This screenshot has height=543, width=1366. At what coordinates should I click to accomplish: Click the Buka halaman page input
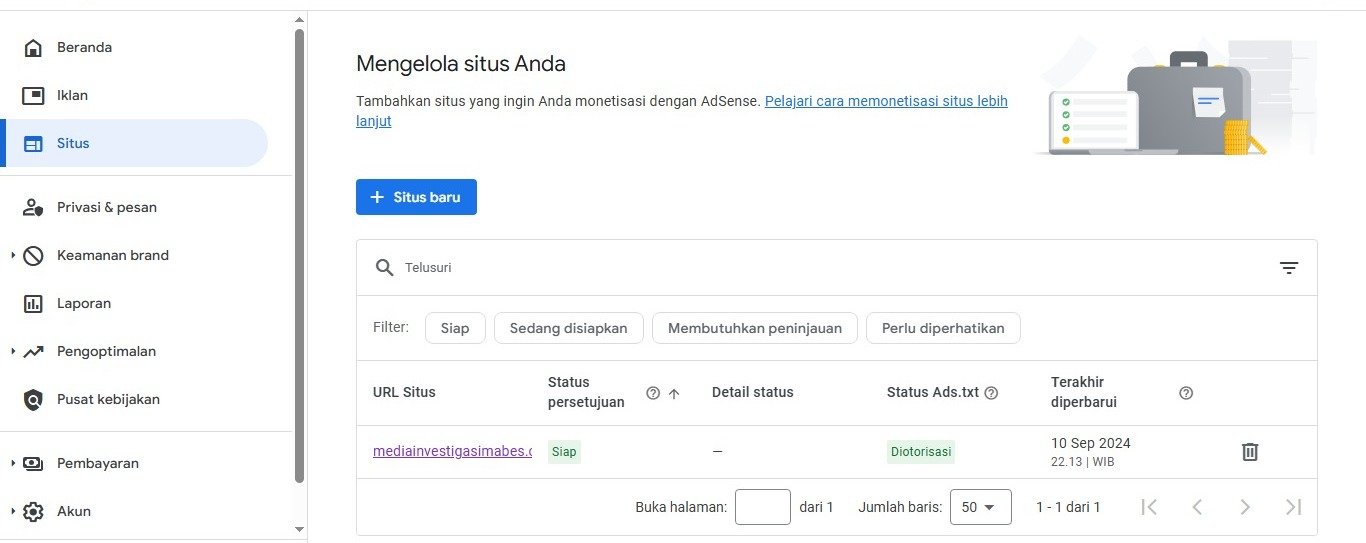[x=763, y=507]
